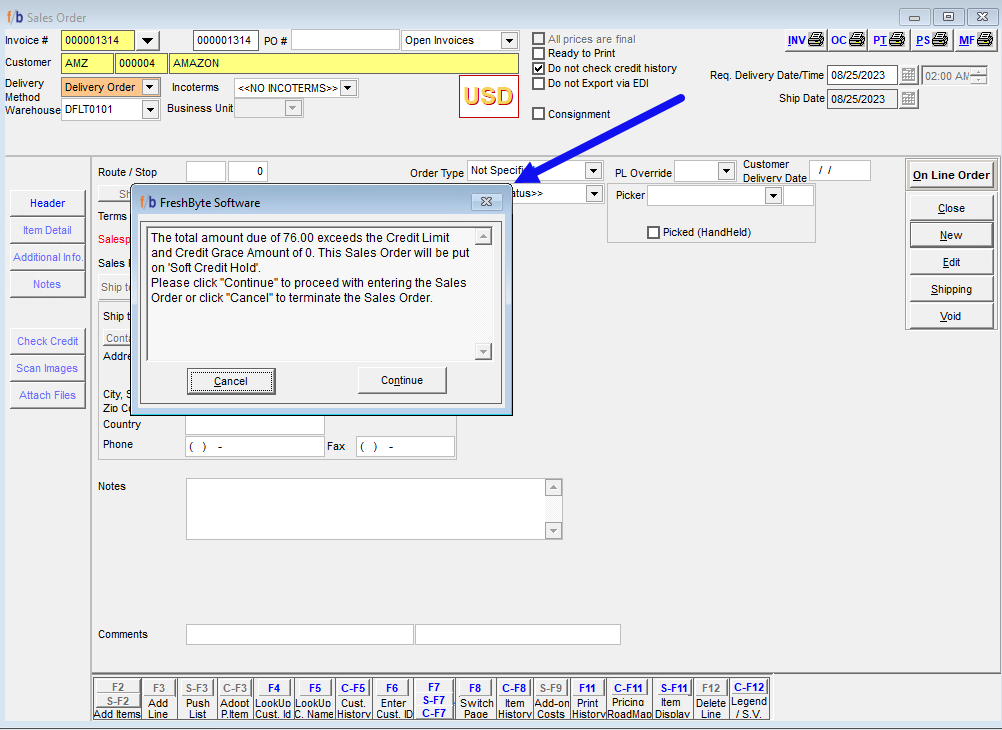Tick the Consignment checkbox
Screen dimensions: 1002x730
(x=539, y=114)
